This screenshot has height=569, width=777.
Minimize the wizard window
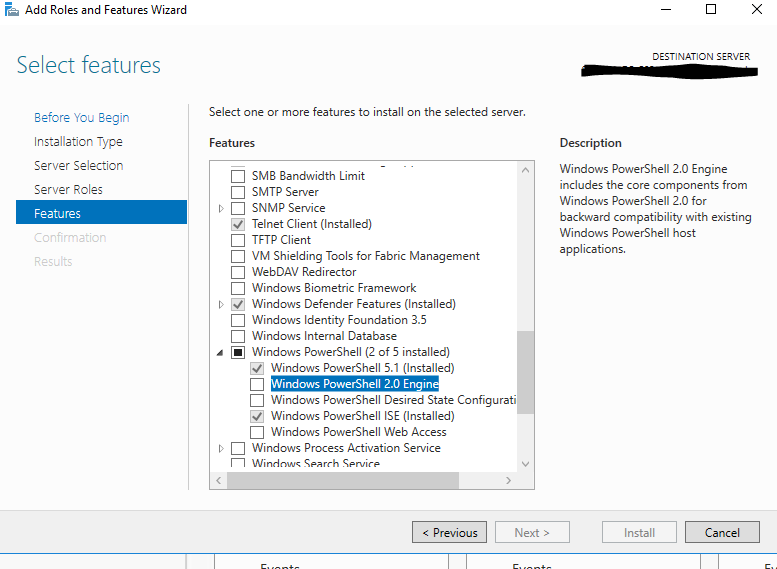666,9
